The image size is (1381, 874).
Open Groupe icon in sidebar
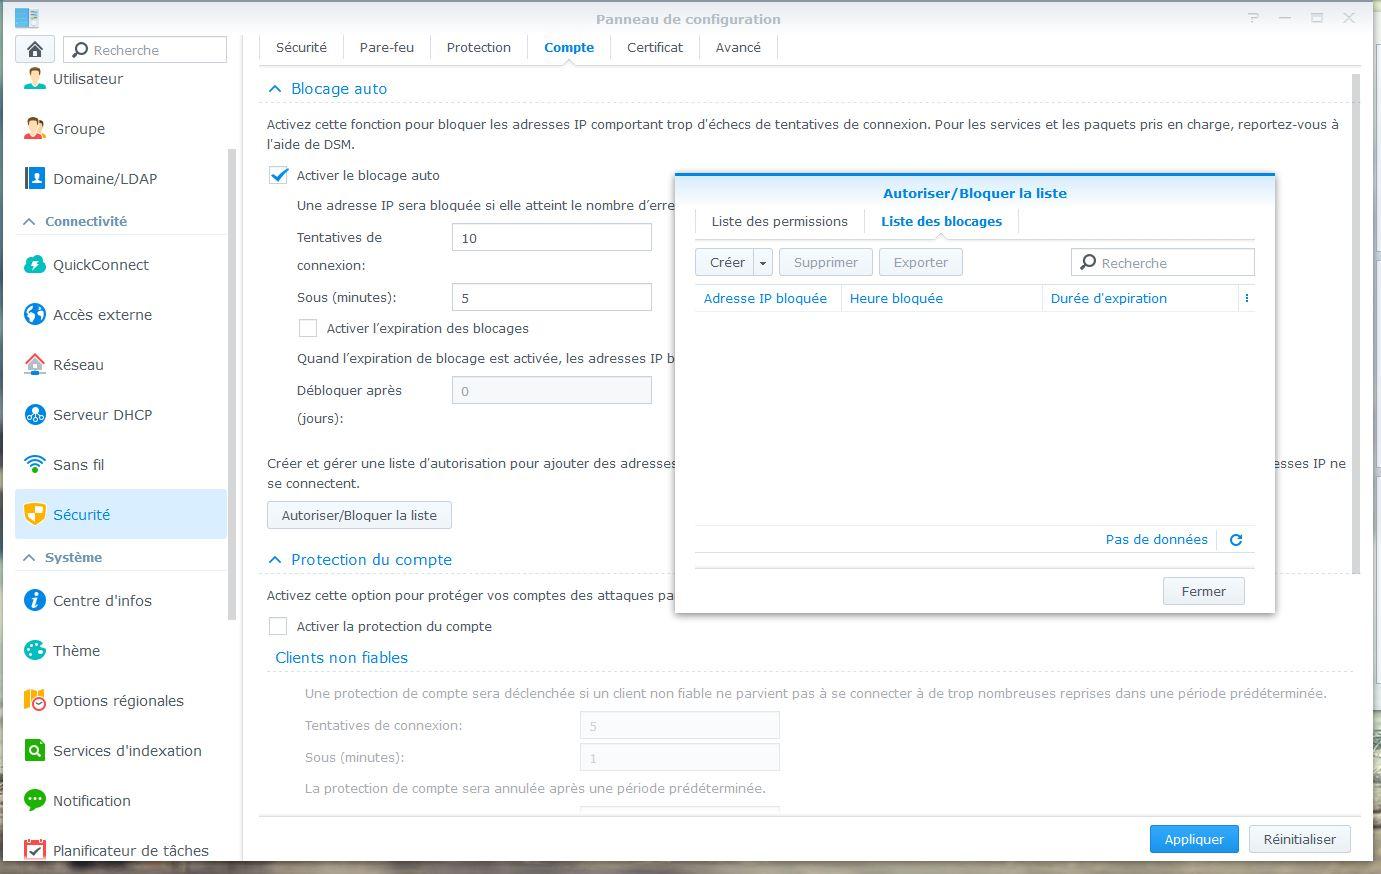[x=35, y=128]
